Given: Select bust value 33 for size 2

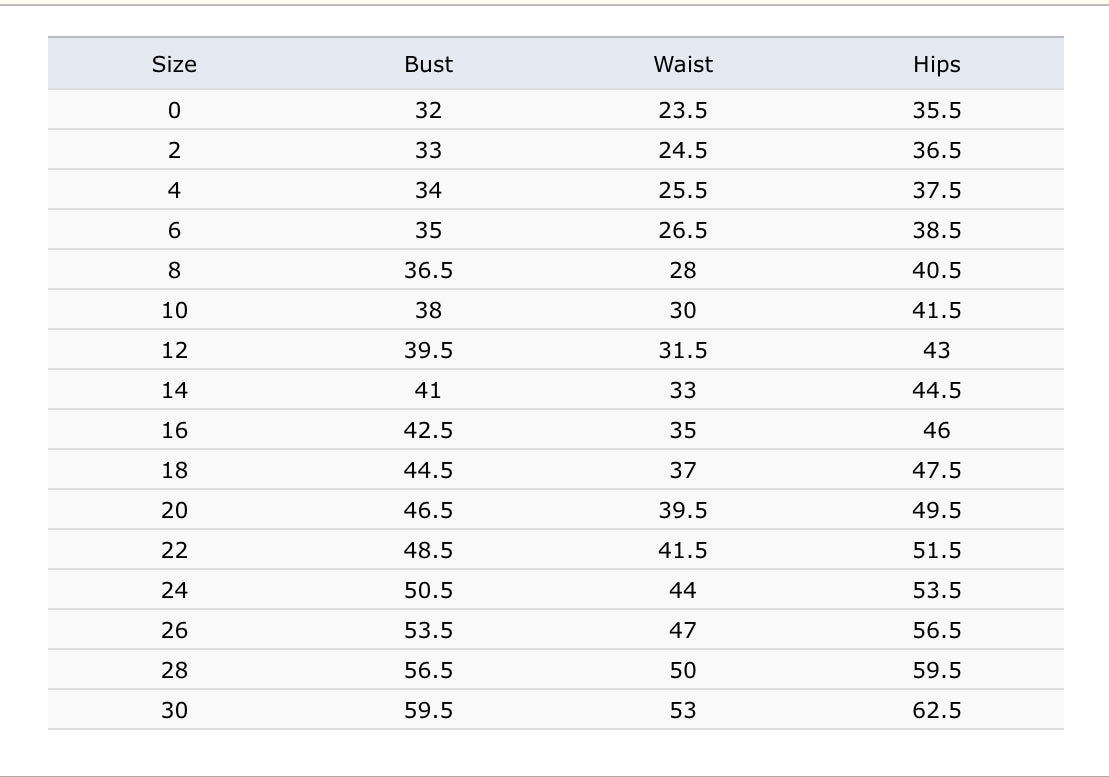Looking at the screenshot, I should 428,150.
